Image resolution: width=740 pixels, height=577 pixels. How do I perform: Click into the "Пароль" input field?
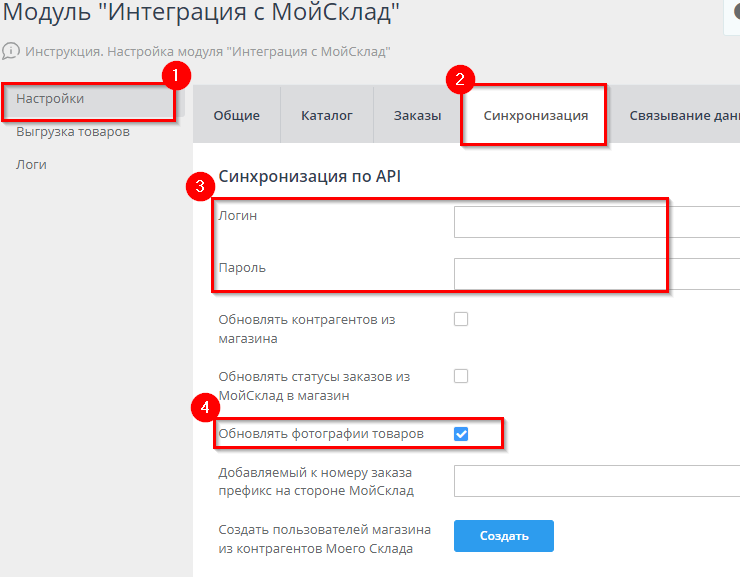[597, 273]
